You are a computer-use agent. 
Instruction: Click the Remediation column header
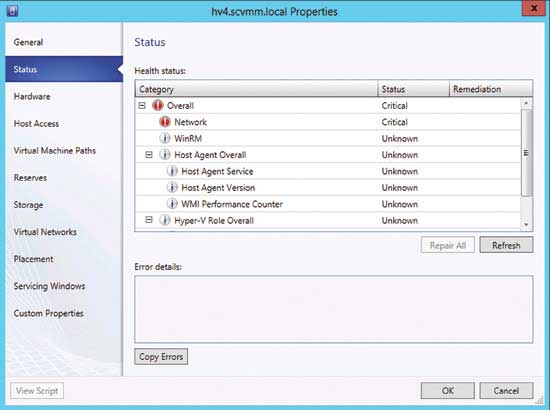pos(491,89)
